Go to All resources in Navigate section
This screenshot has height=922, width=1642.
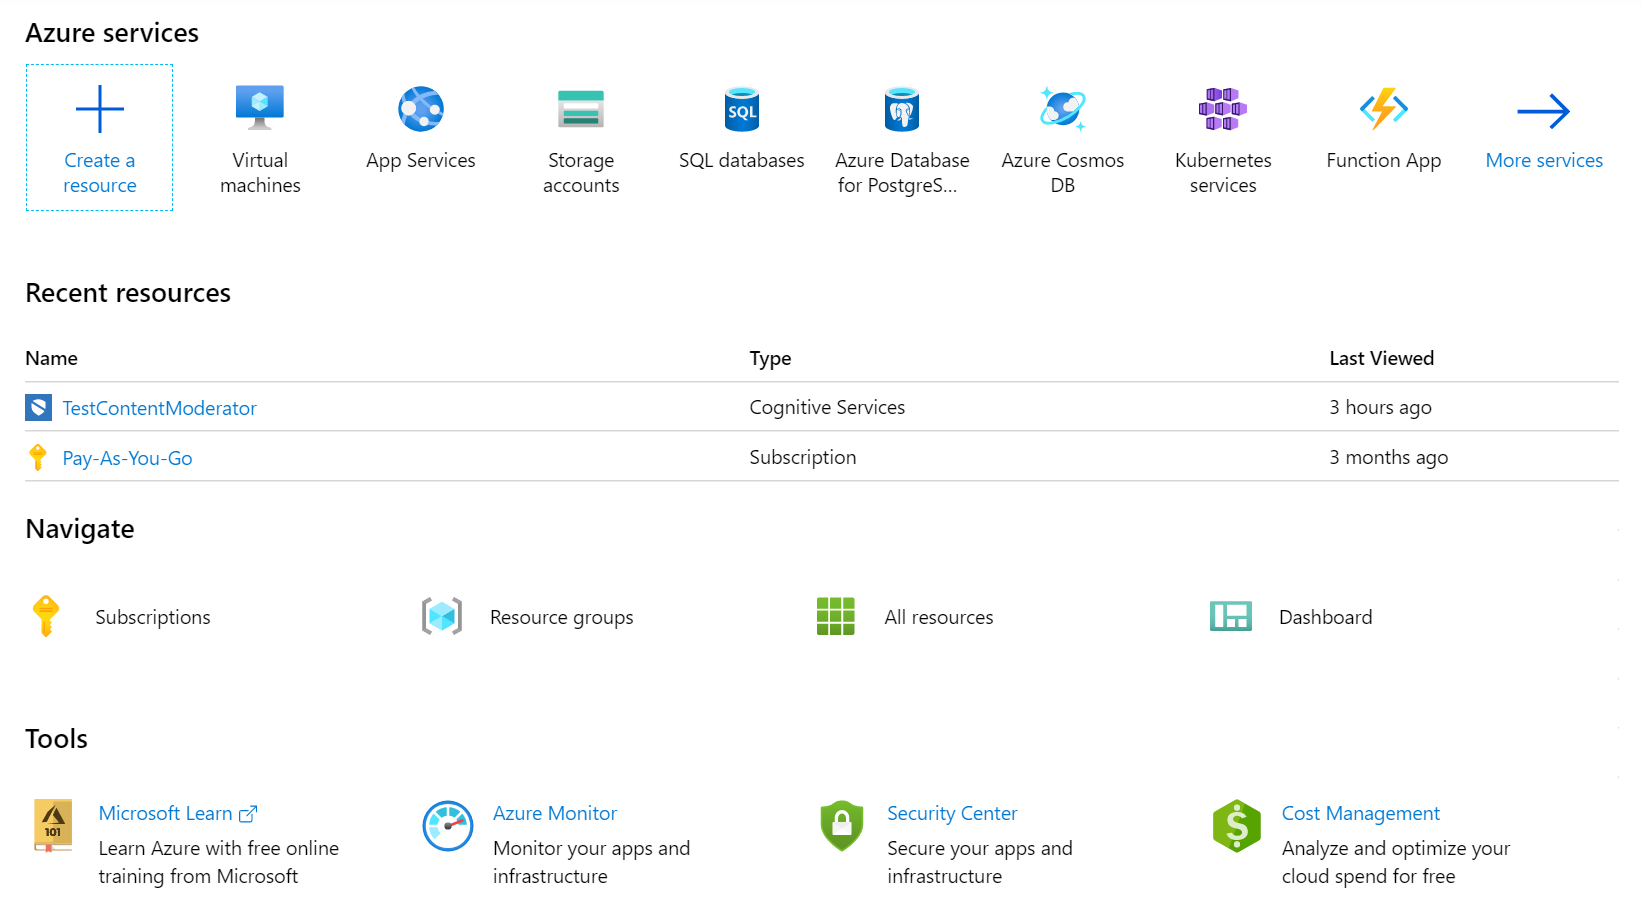(939, 617)
